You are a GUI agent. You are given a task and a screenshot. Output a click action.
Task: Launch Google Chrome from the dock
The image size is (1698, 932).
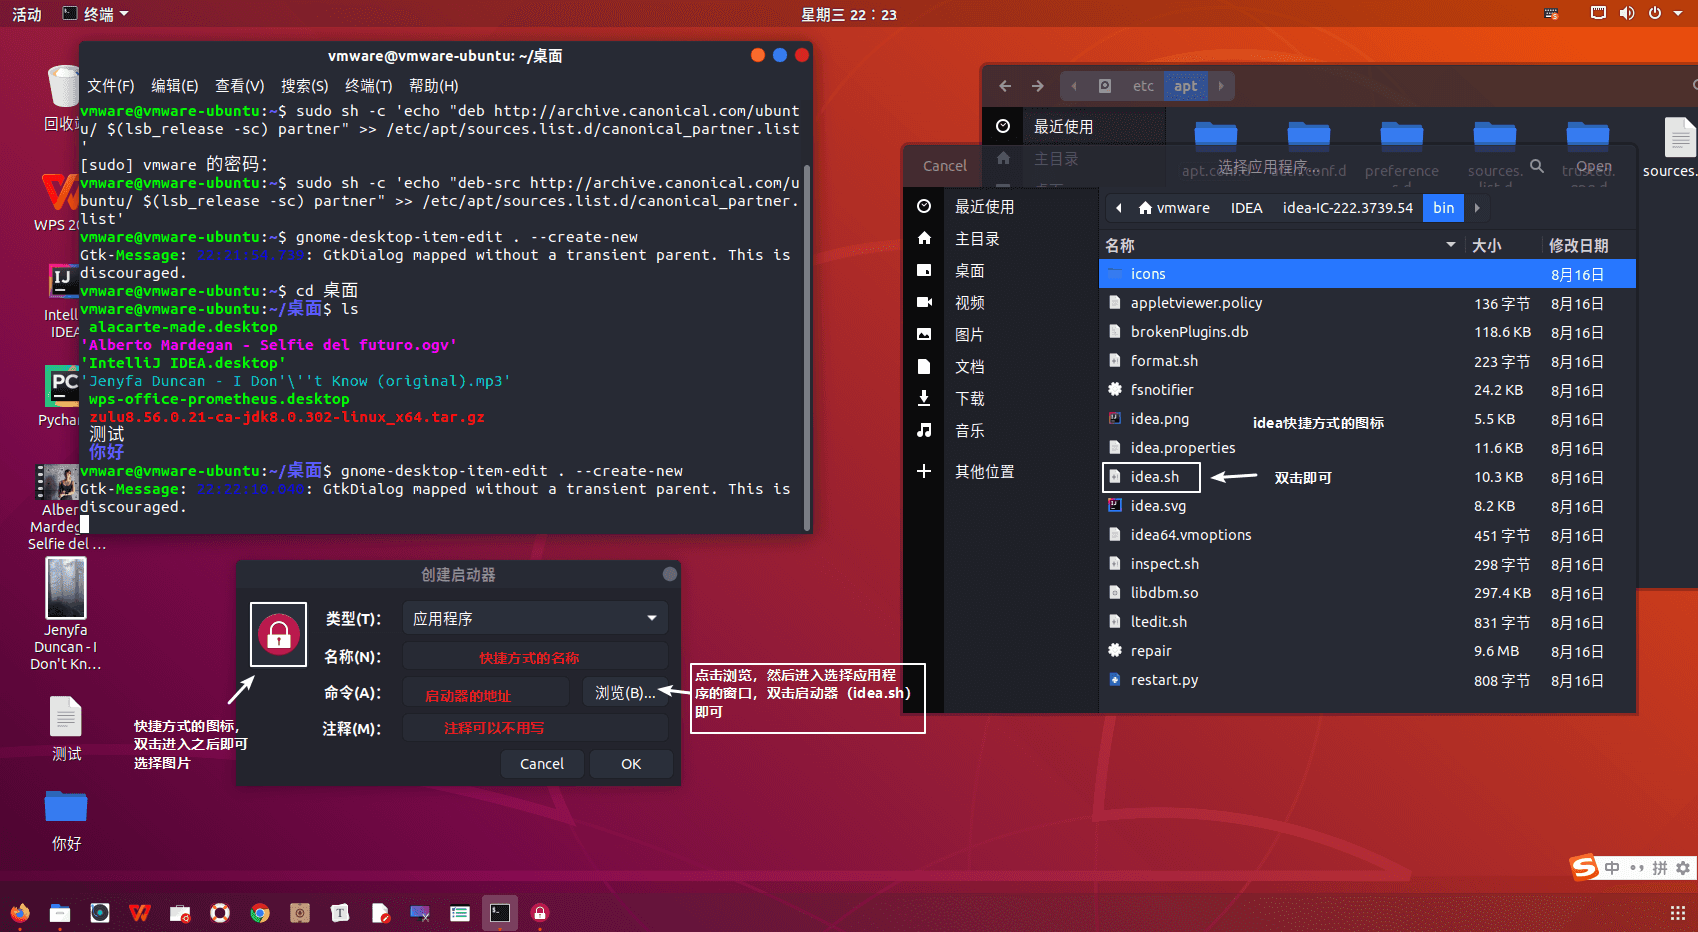(x=260, y=912)
